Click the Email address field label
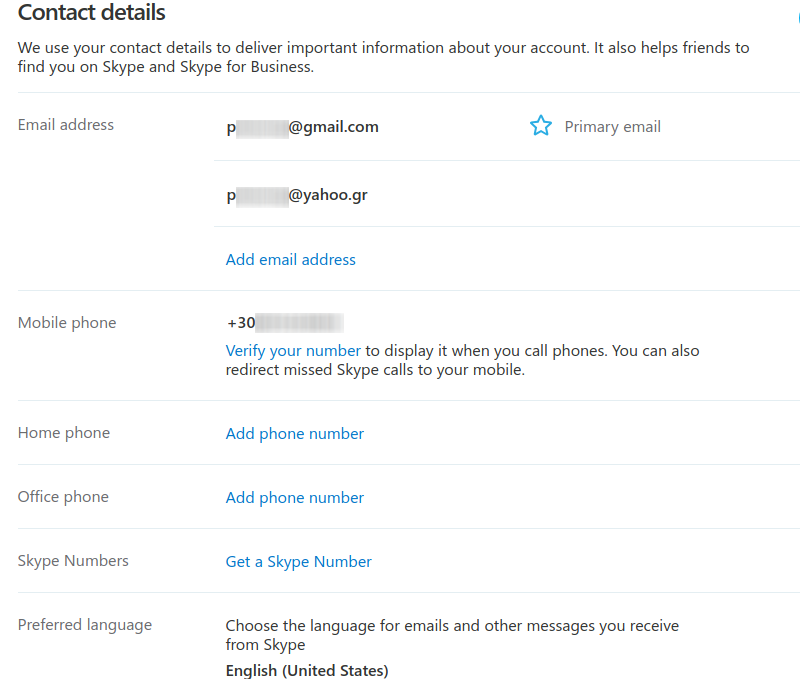800x700 pixels. pos(66,125)
